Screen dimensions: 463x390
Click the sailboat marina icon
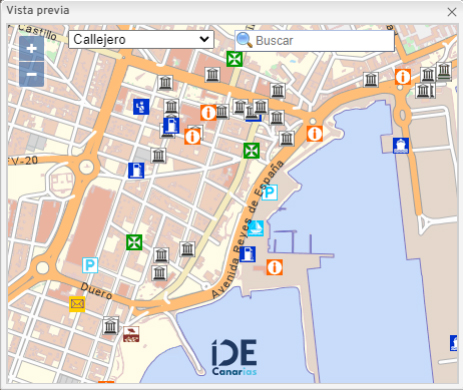tap(256, 228)
